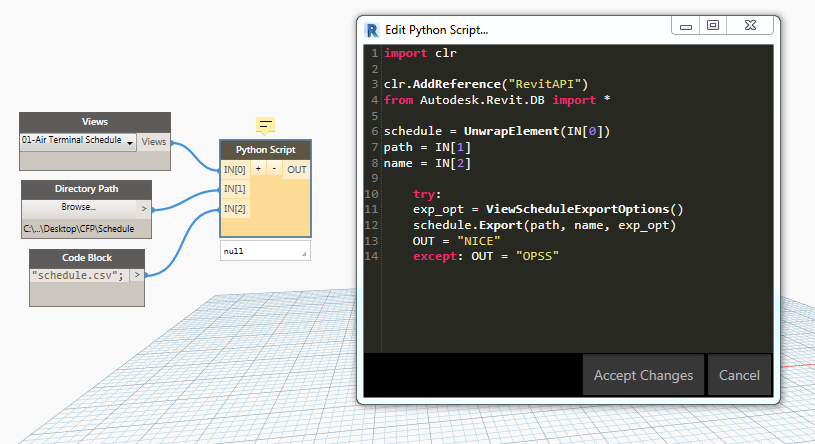Click the Python Script node header
815x444 pixels.
pos(266,150)
